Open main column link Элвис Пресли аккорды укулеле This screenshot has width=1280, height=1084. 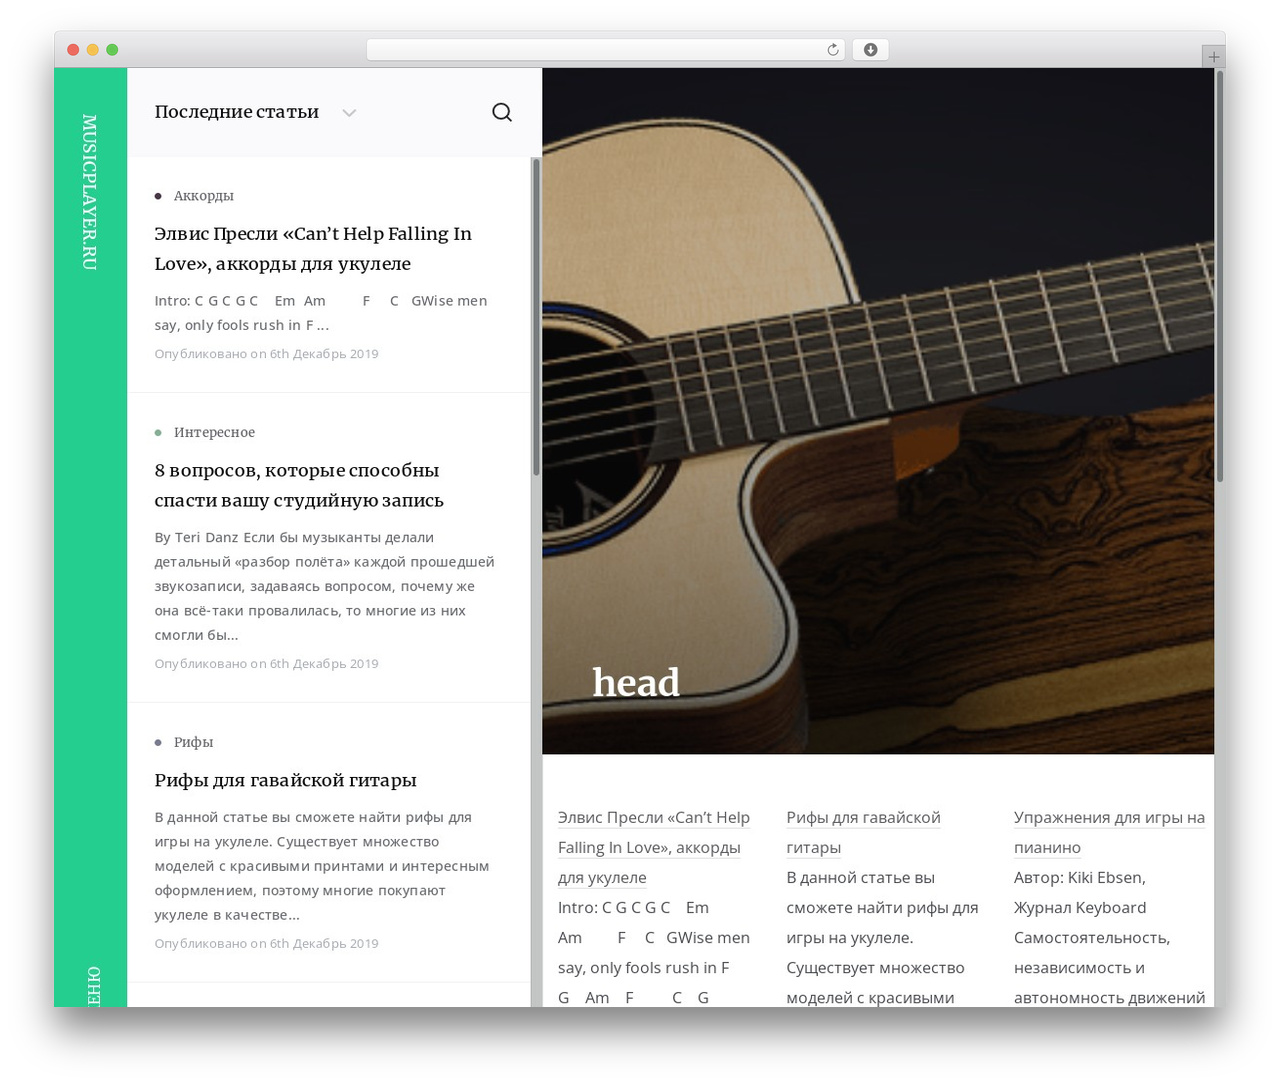point(654,848)
